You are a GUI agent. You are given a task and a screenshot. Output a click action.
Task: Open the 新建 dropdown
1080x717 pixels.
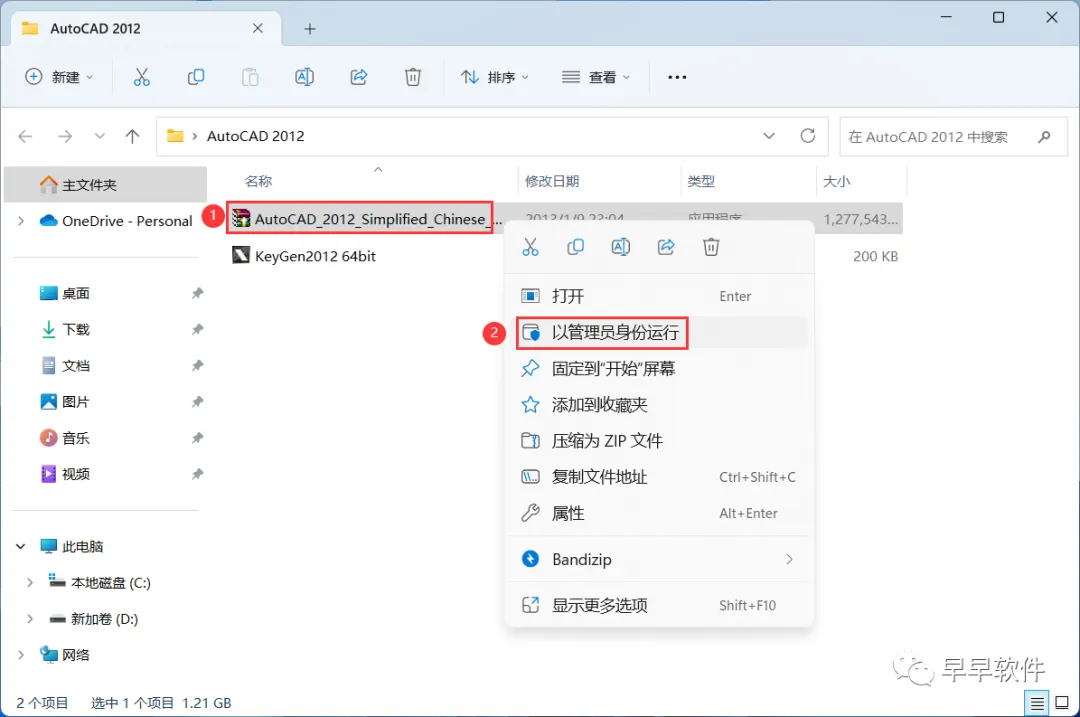click(59, 77)
